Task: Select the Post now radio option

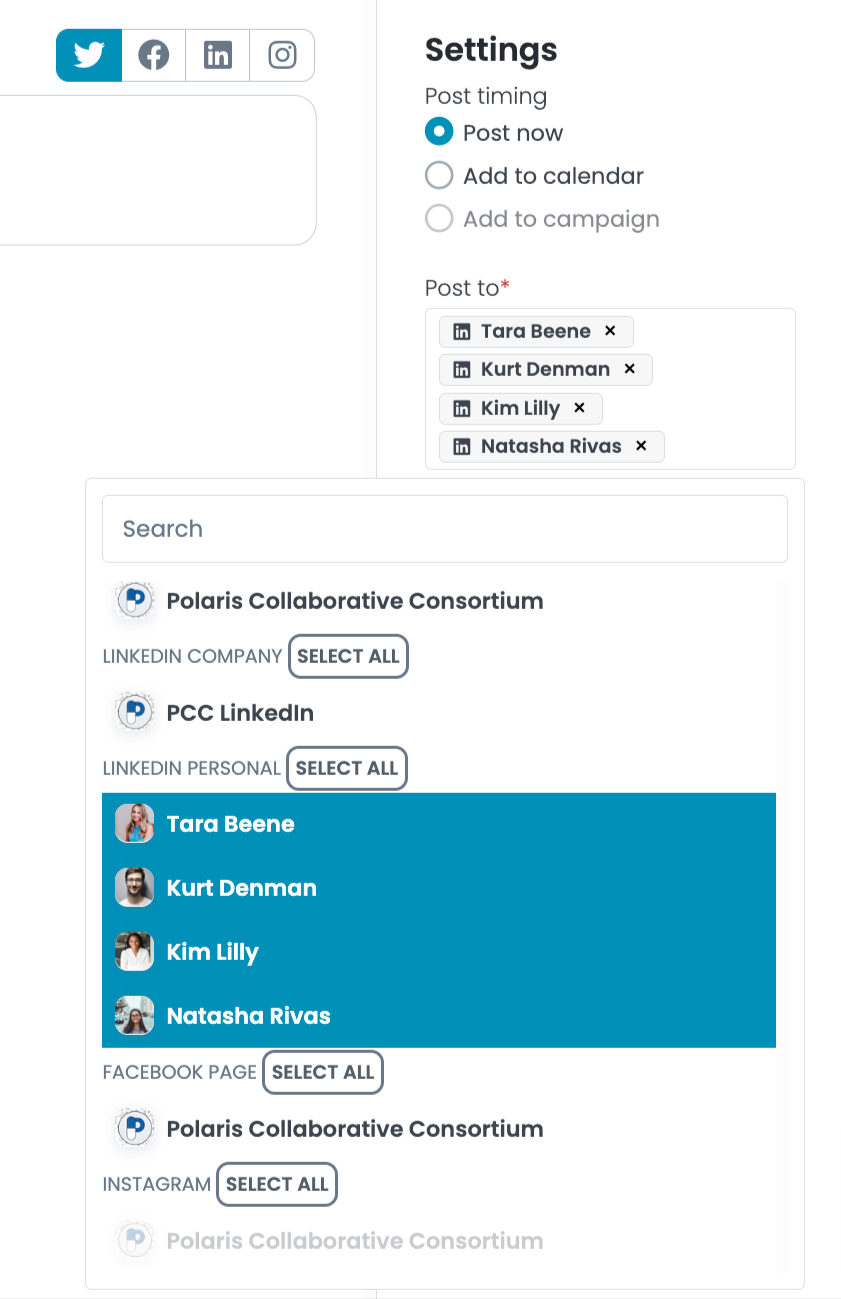Action: pos(439,132)
